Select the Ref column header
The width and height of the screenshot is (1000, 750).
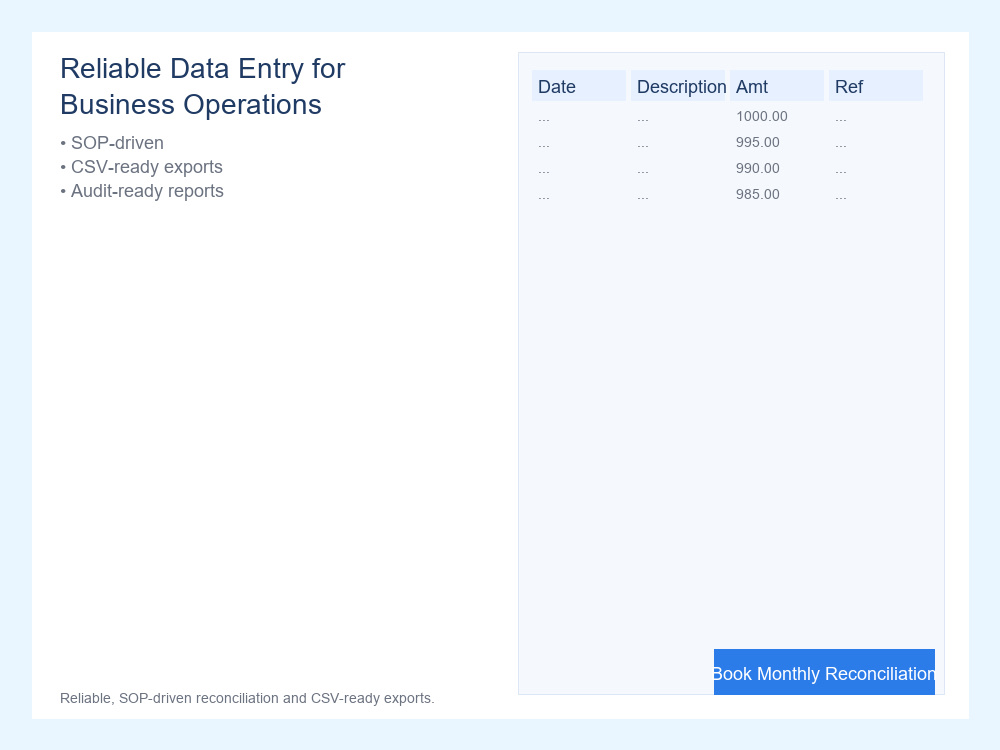[x=876, y=86]
